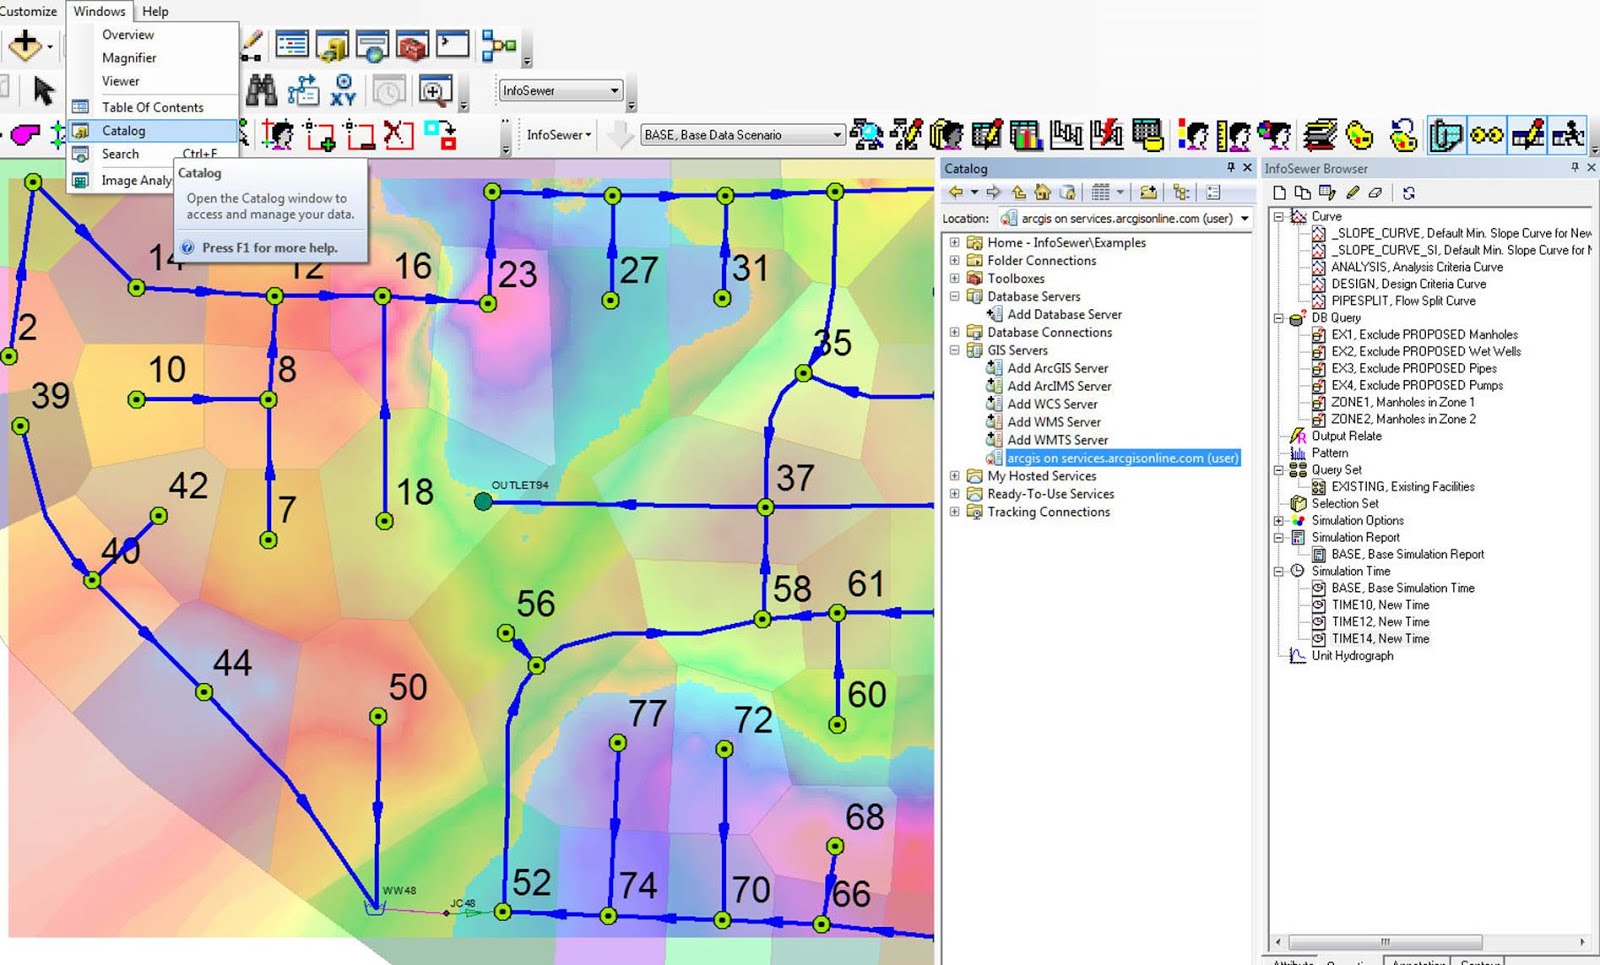Launch the ModelBuilder icon
This screenshot has height=965, width=1600.
498,45
